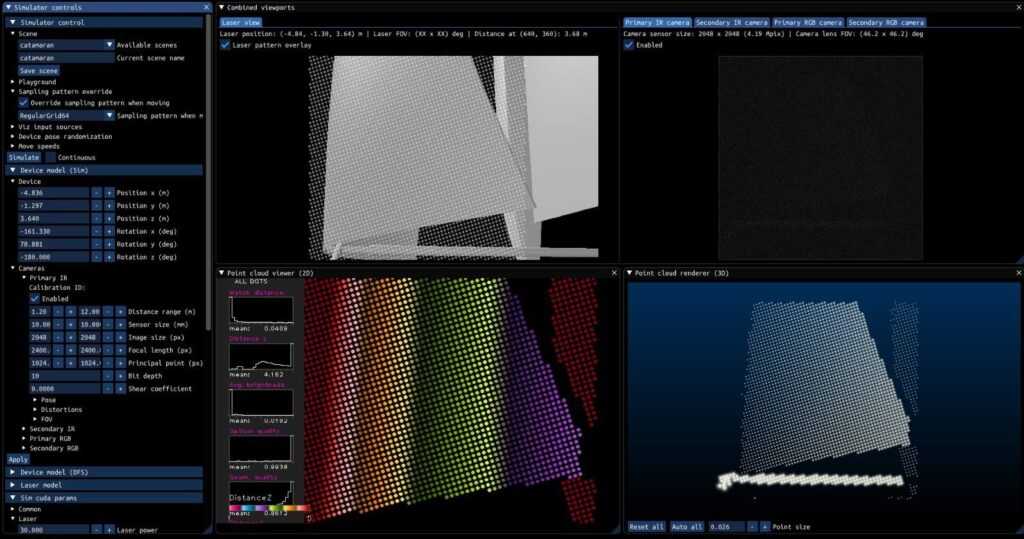Expand the Device pose randomization node
The image size is (1024, 539).
point(13,136)
